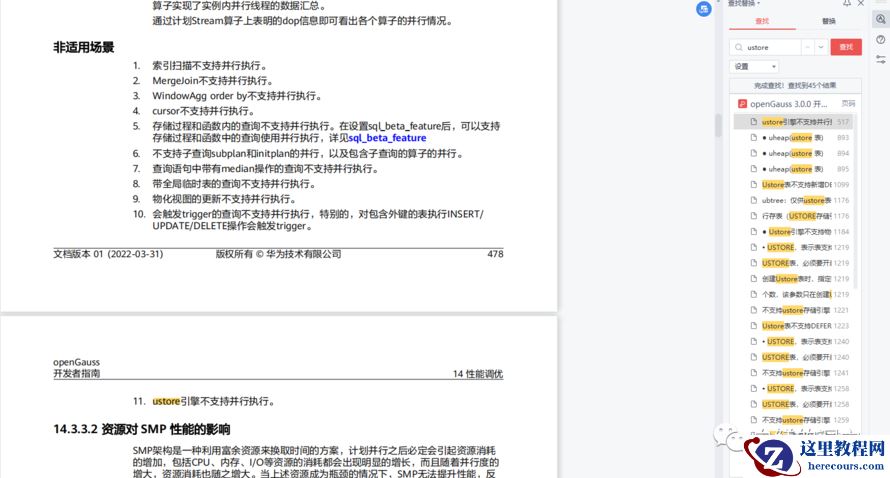Image resolution: width=890 pixels, height=478 pixels.
Task: Select bulleted USTORE, 表示表支持 result on page 1240
Action: [x=793, y=342]
